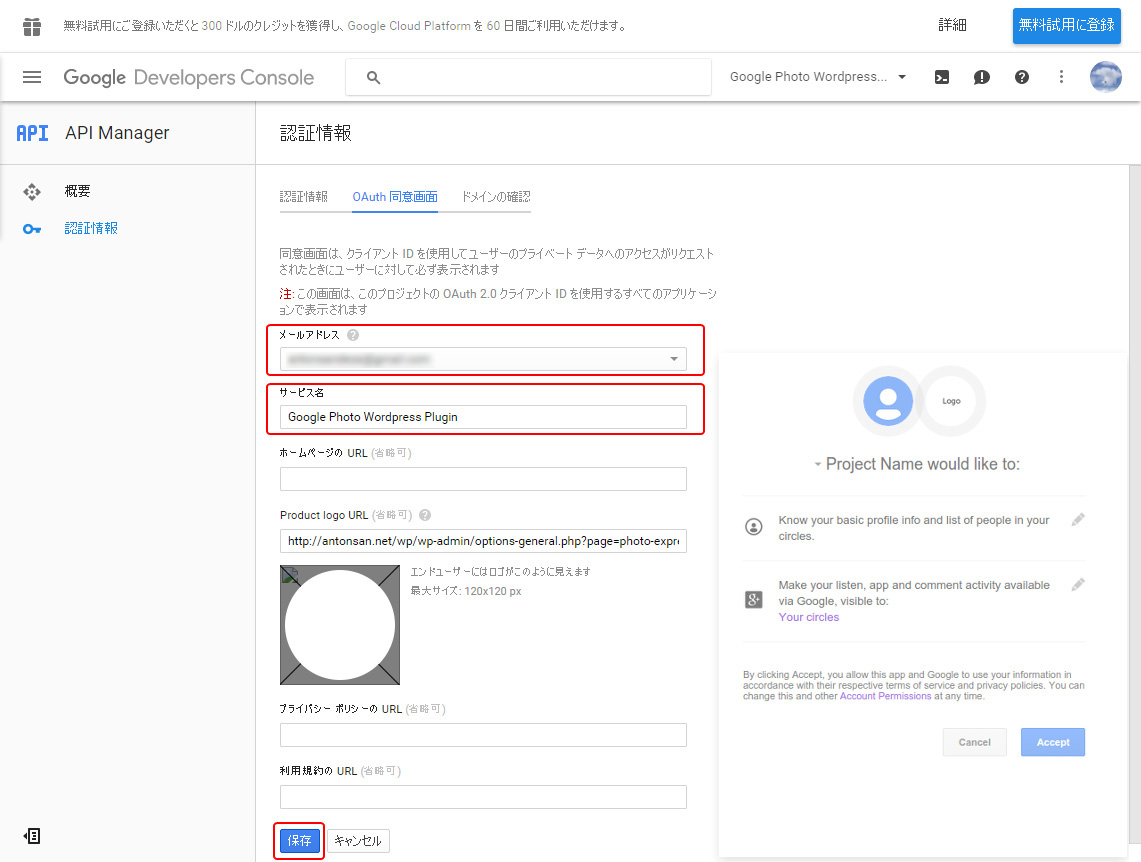Click the ホームページの URL field
The height and width of the screenshot is (862, 1141).
[483, 479]
